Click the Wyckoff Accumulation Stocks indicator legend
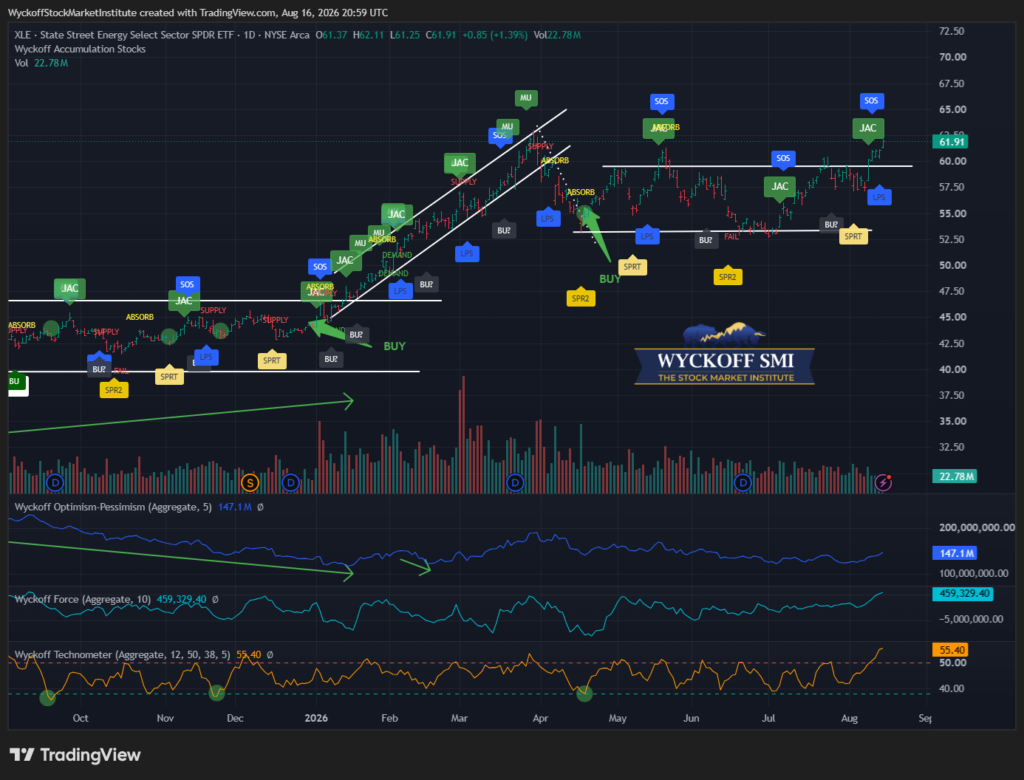 80,49
